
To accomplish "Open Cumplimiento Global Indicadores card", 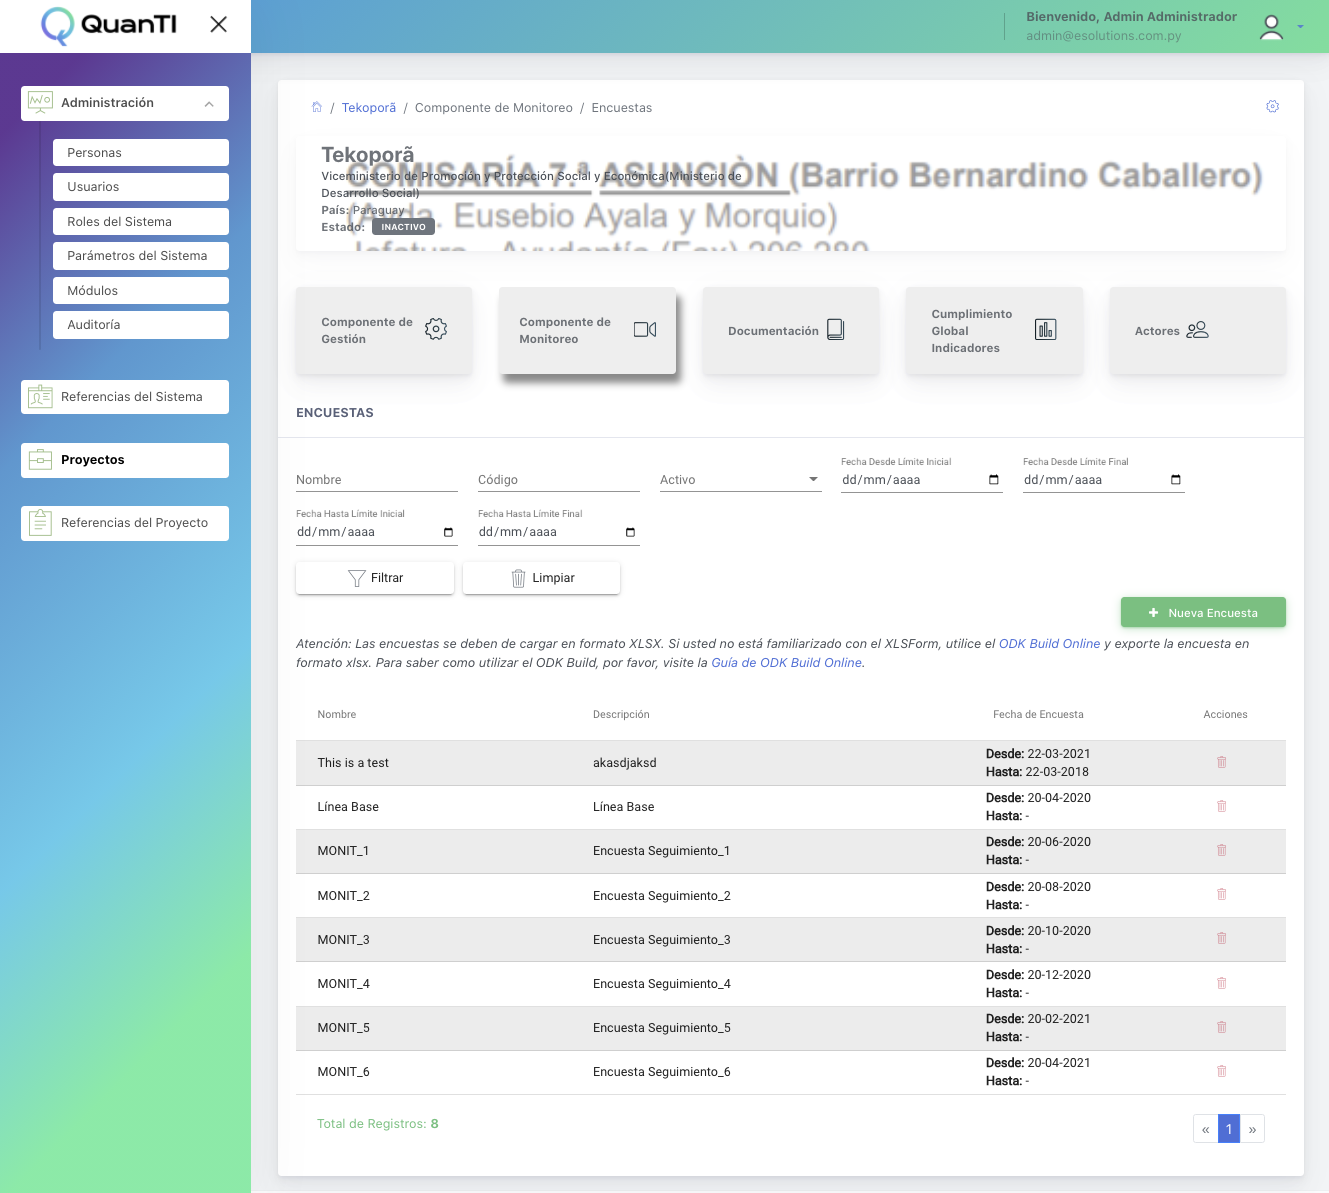I will tap(994, 331).
